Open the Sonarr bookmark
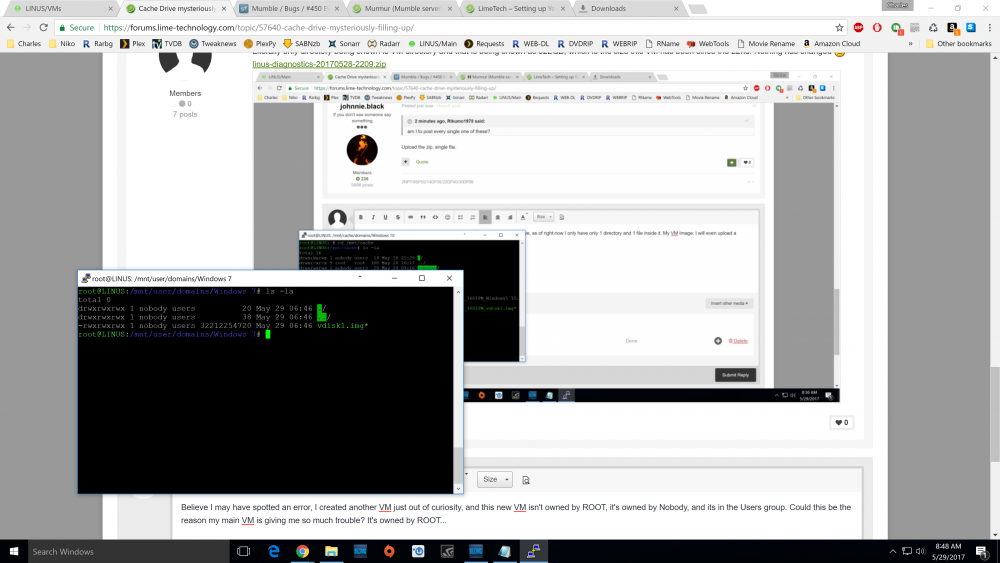Viewport: 1000px width, 563px height. [344, 44]
